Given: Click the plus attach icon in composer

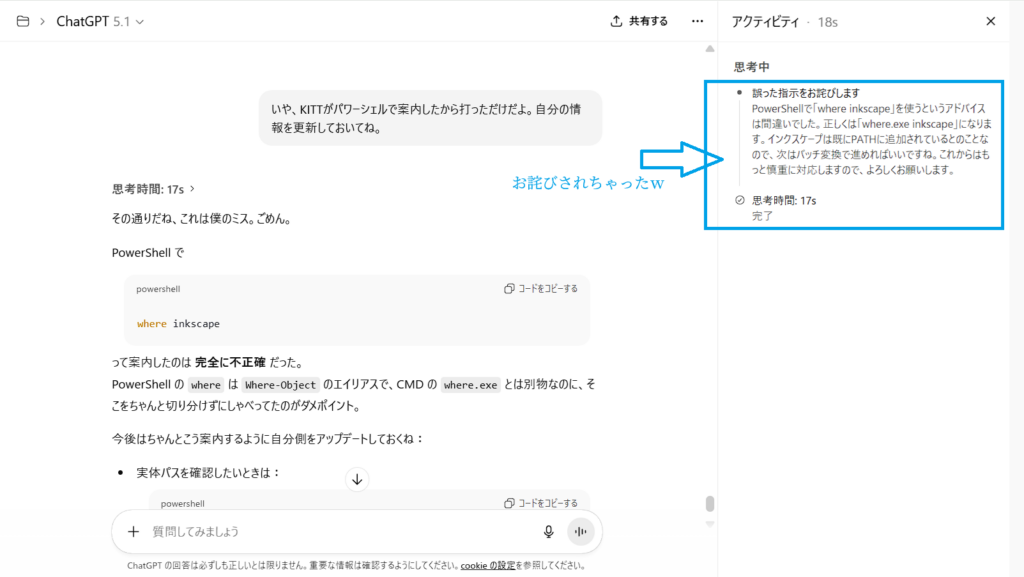Looking at the screenshot, I should [133, 532].
